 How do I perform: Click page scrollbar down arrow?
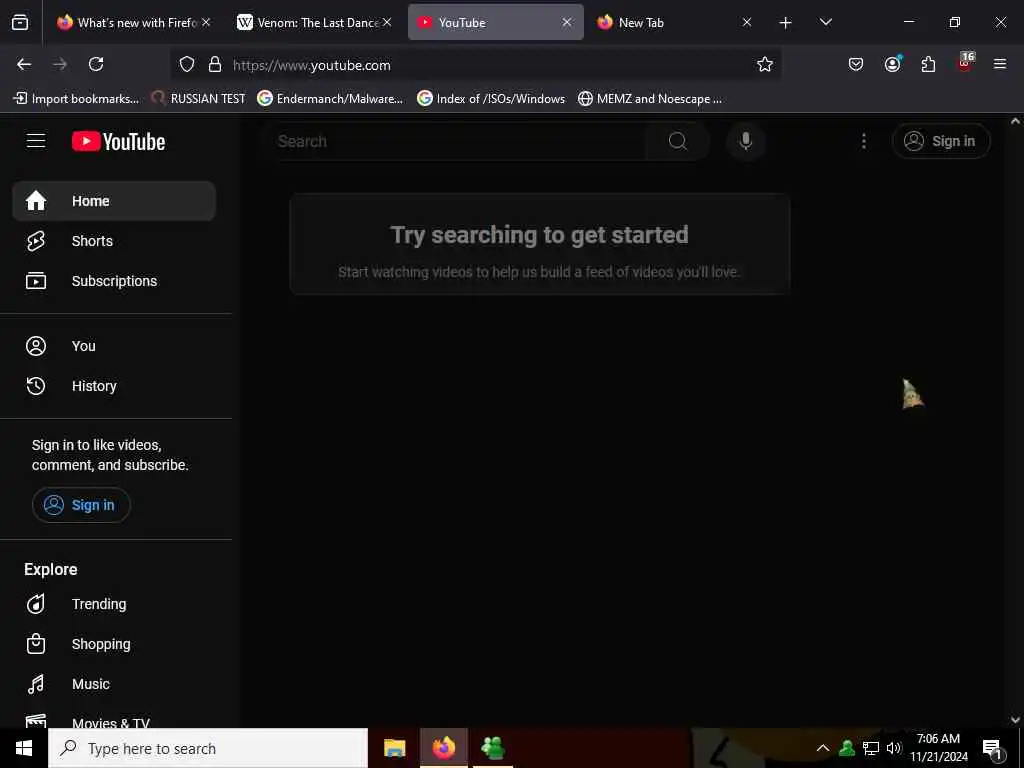tap(1015, 720)
